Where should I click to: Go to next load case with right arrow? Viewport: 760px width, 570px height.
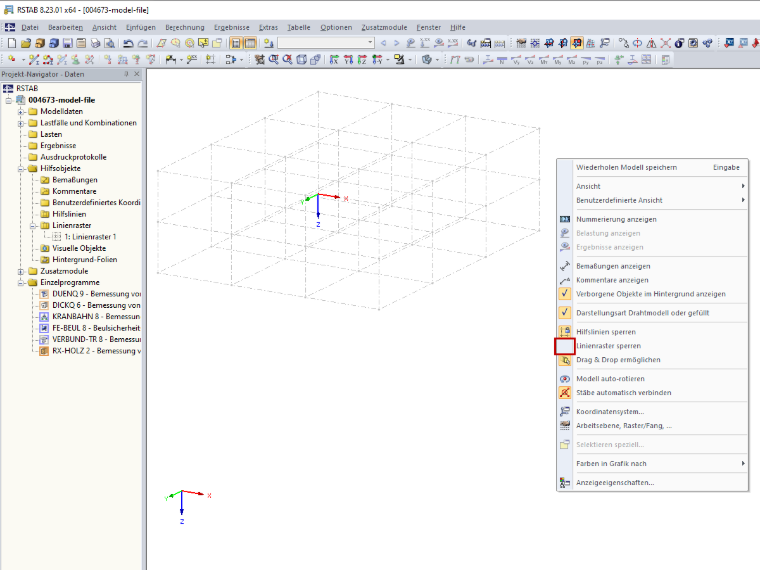(396, 44)
